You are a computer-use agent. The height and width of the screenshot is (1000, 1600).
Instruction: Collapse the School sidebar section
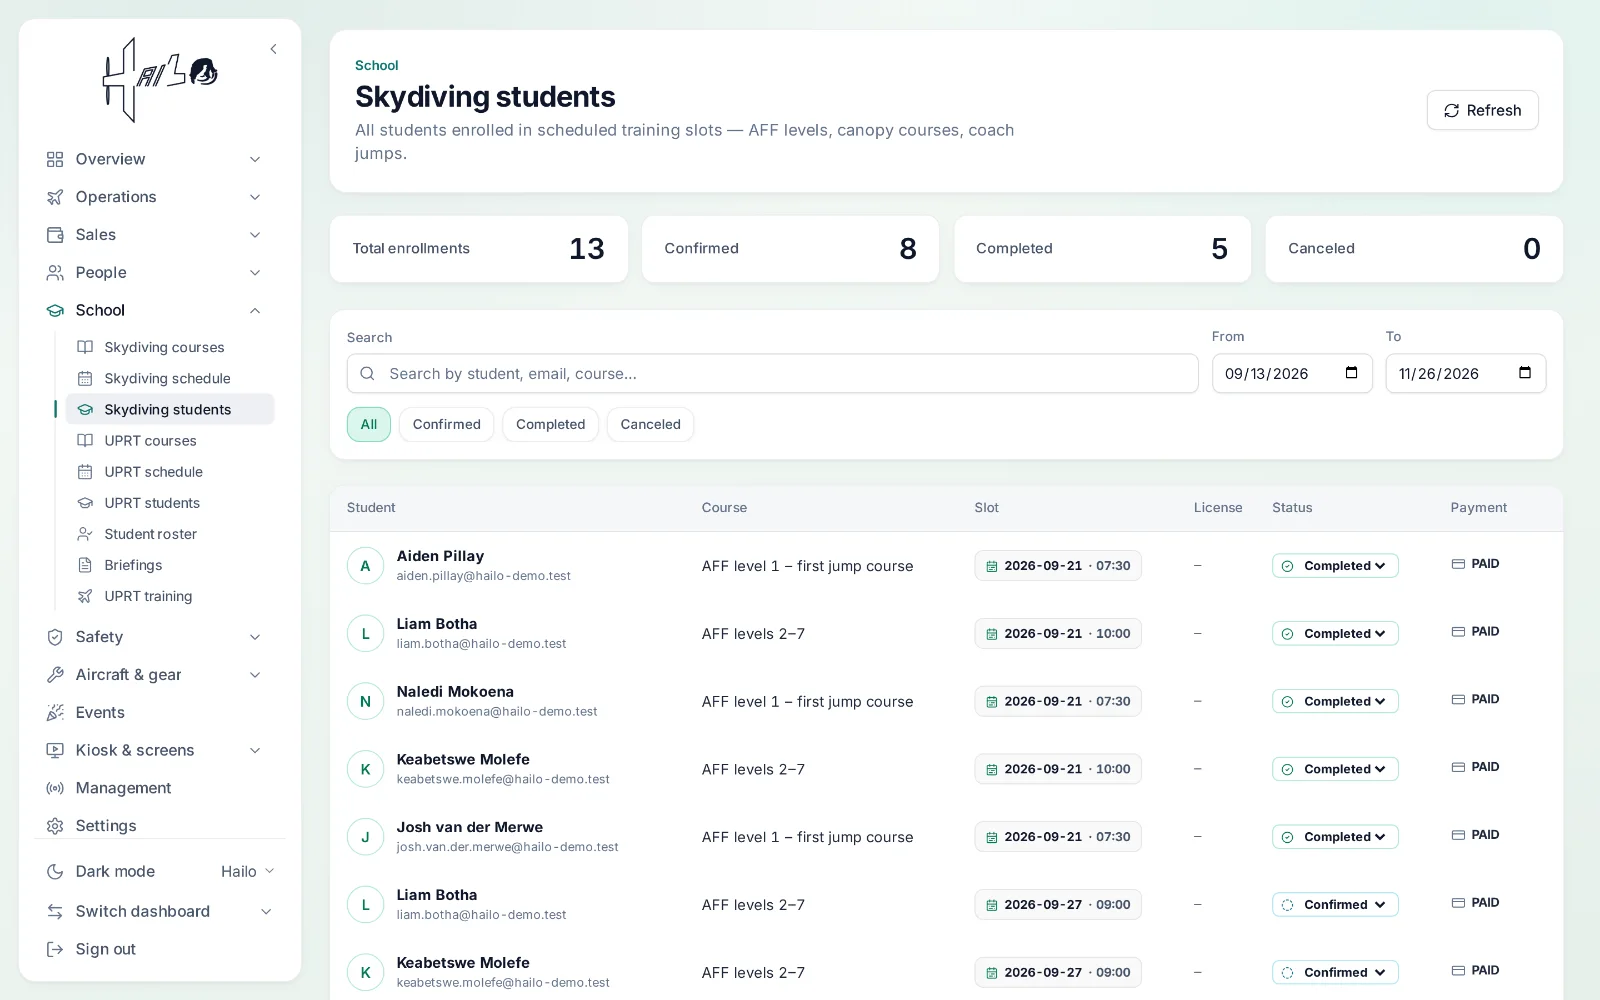tap(154, 310)
